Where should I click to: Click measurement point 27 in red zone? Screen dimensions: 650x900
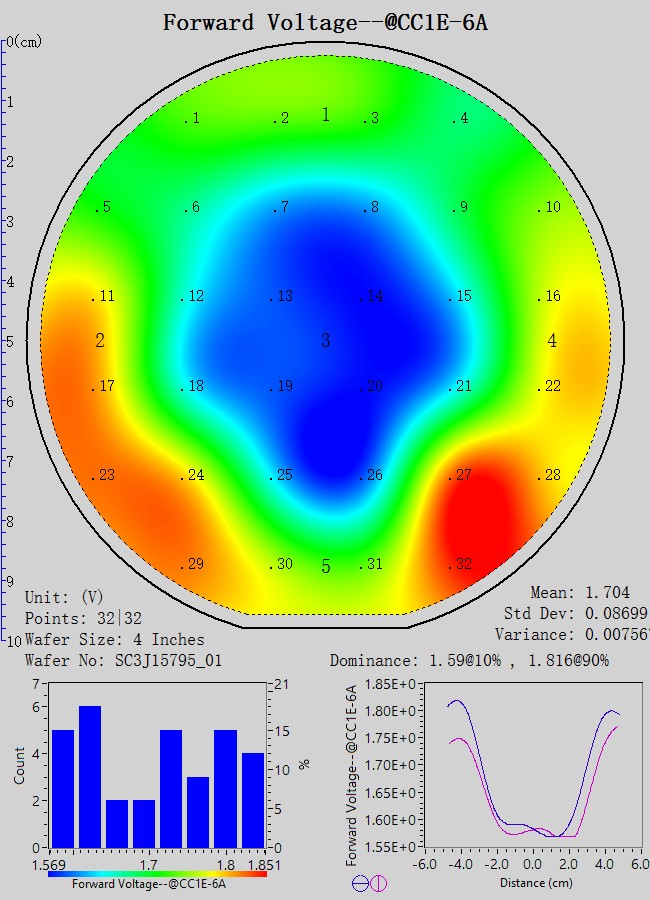click(x=459, y=475)
